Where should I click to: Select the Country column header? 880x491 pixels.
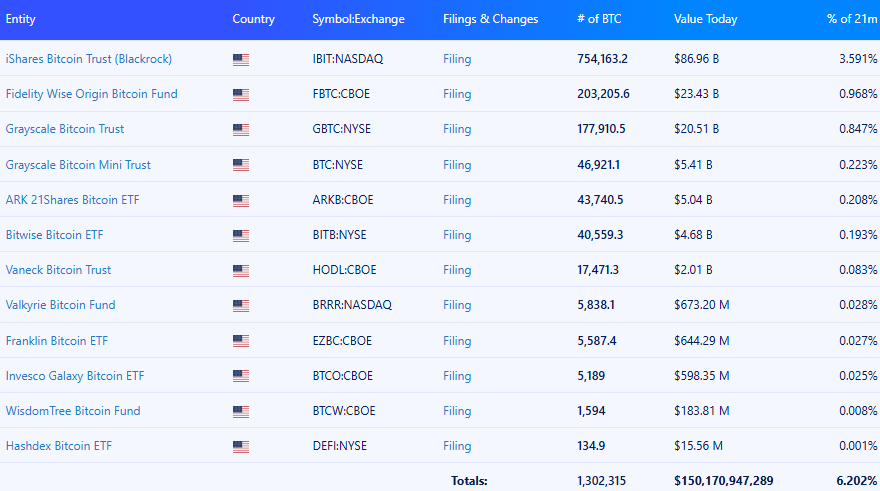pos(253,19)
